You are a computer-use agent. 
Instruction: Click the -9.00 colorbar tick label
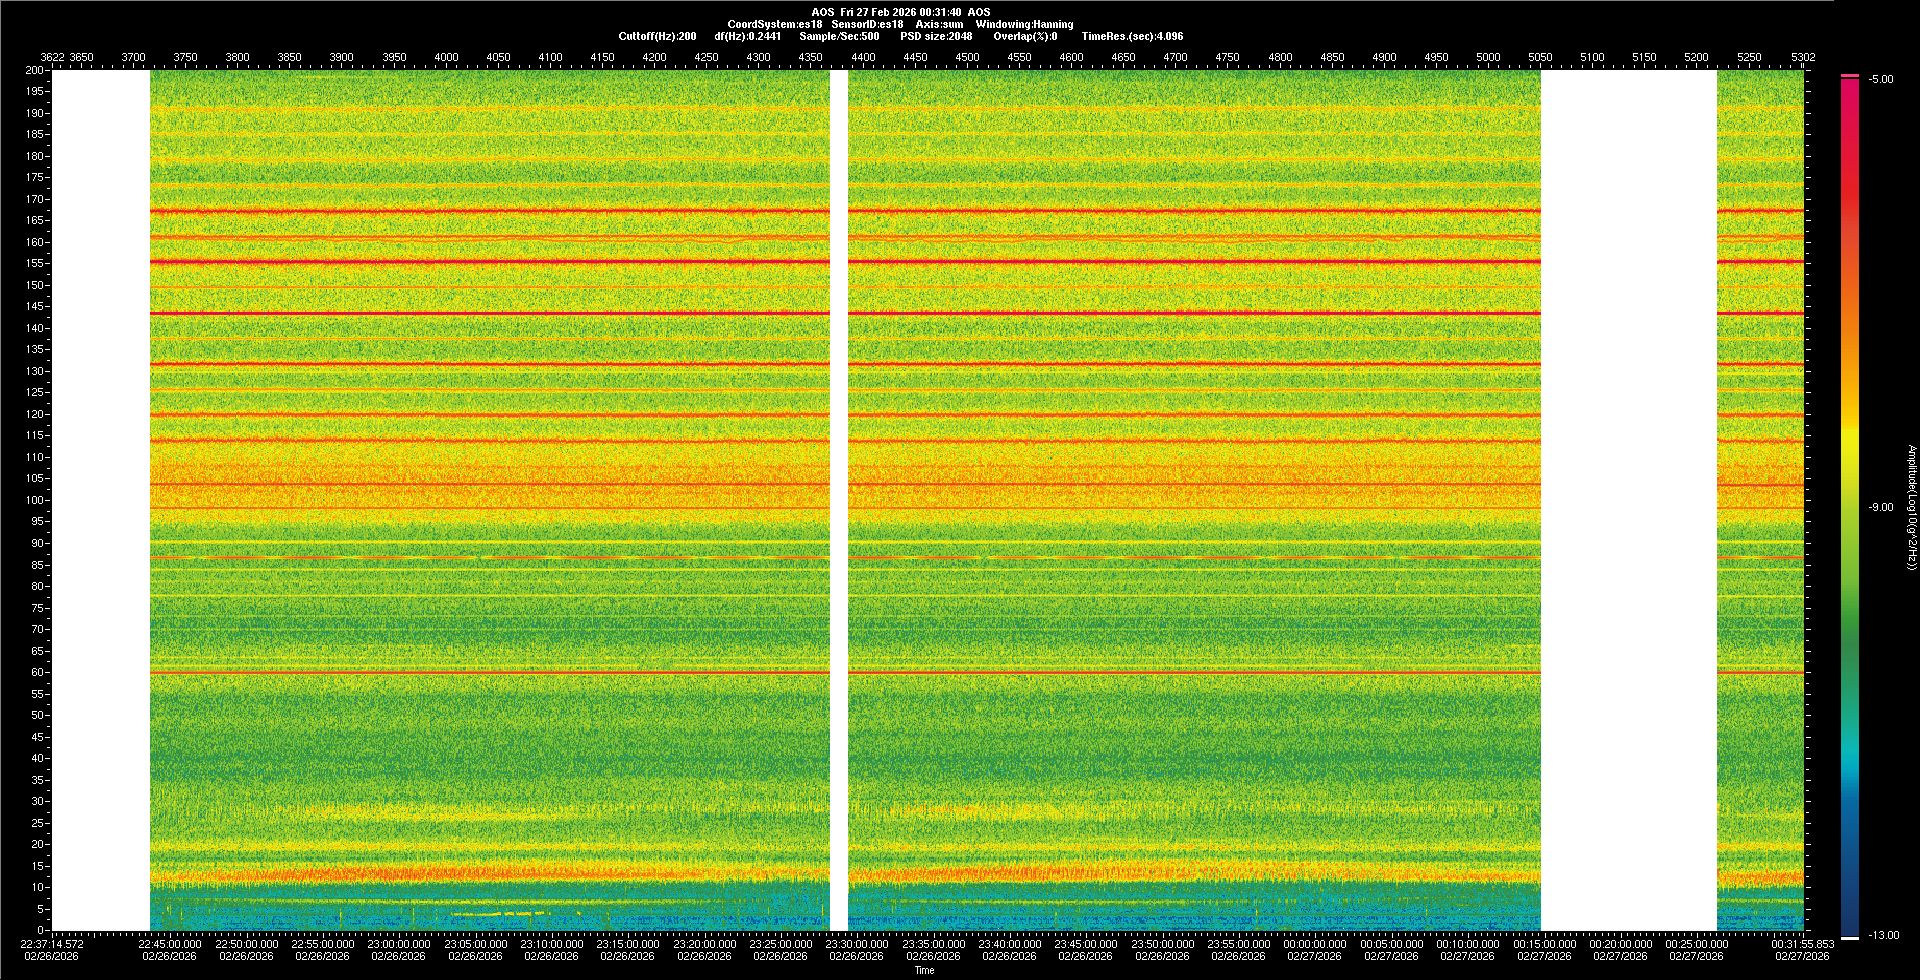coord(1880,508)
